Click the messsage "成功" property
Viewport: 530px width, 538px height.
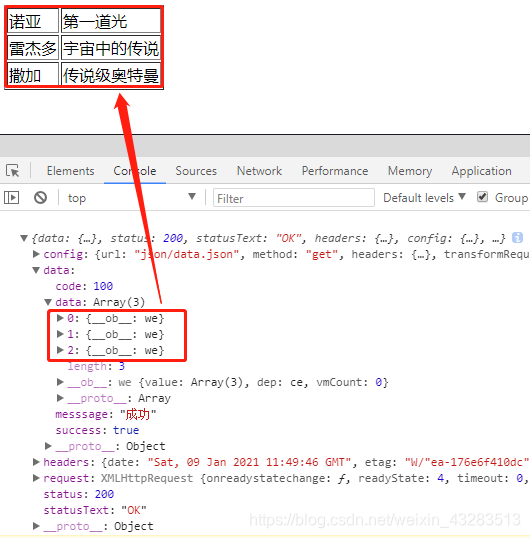106,414
